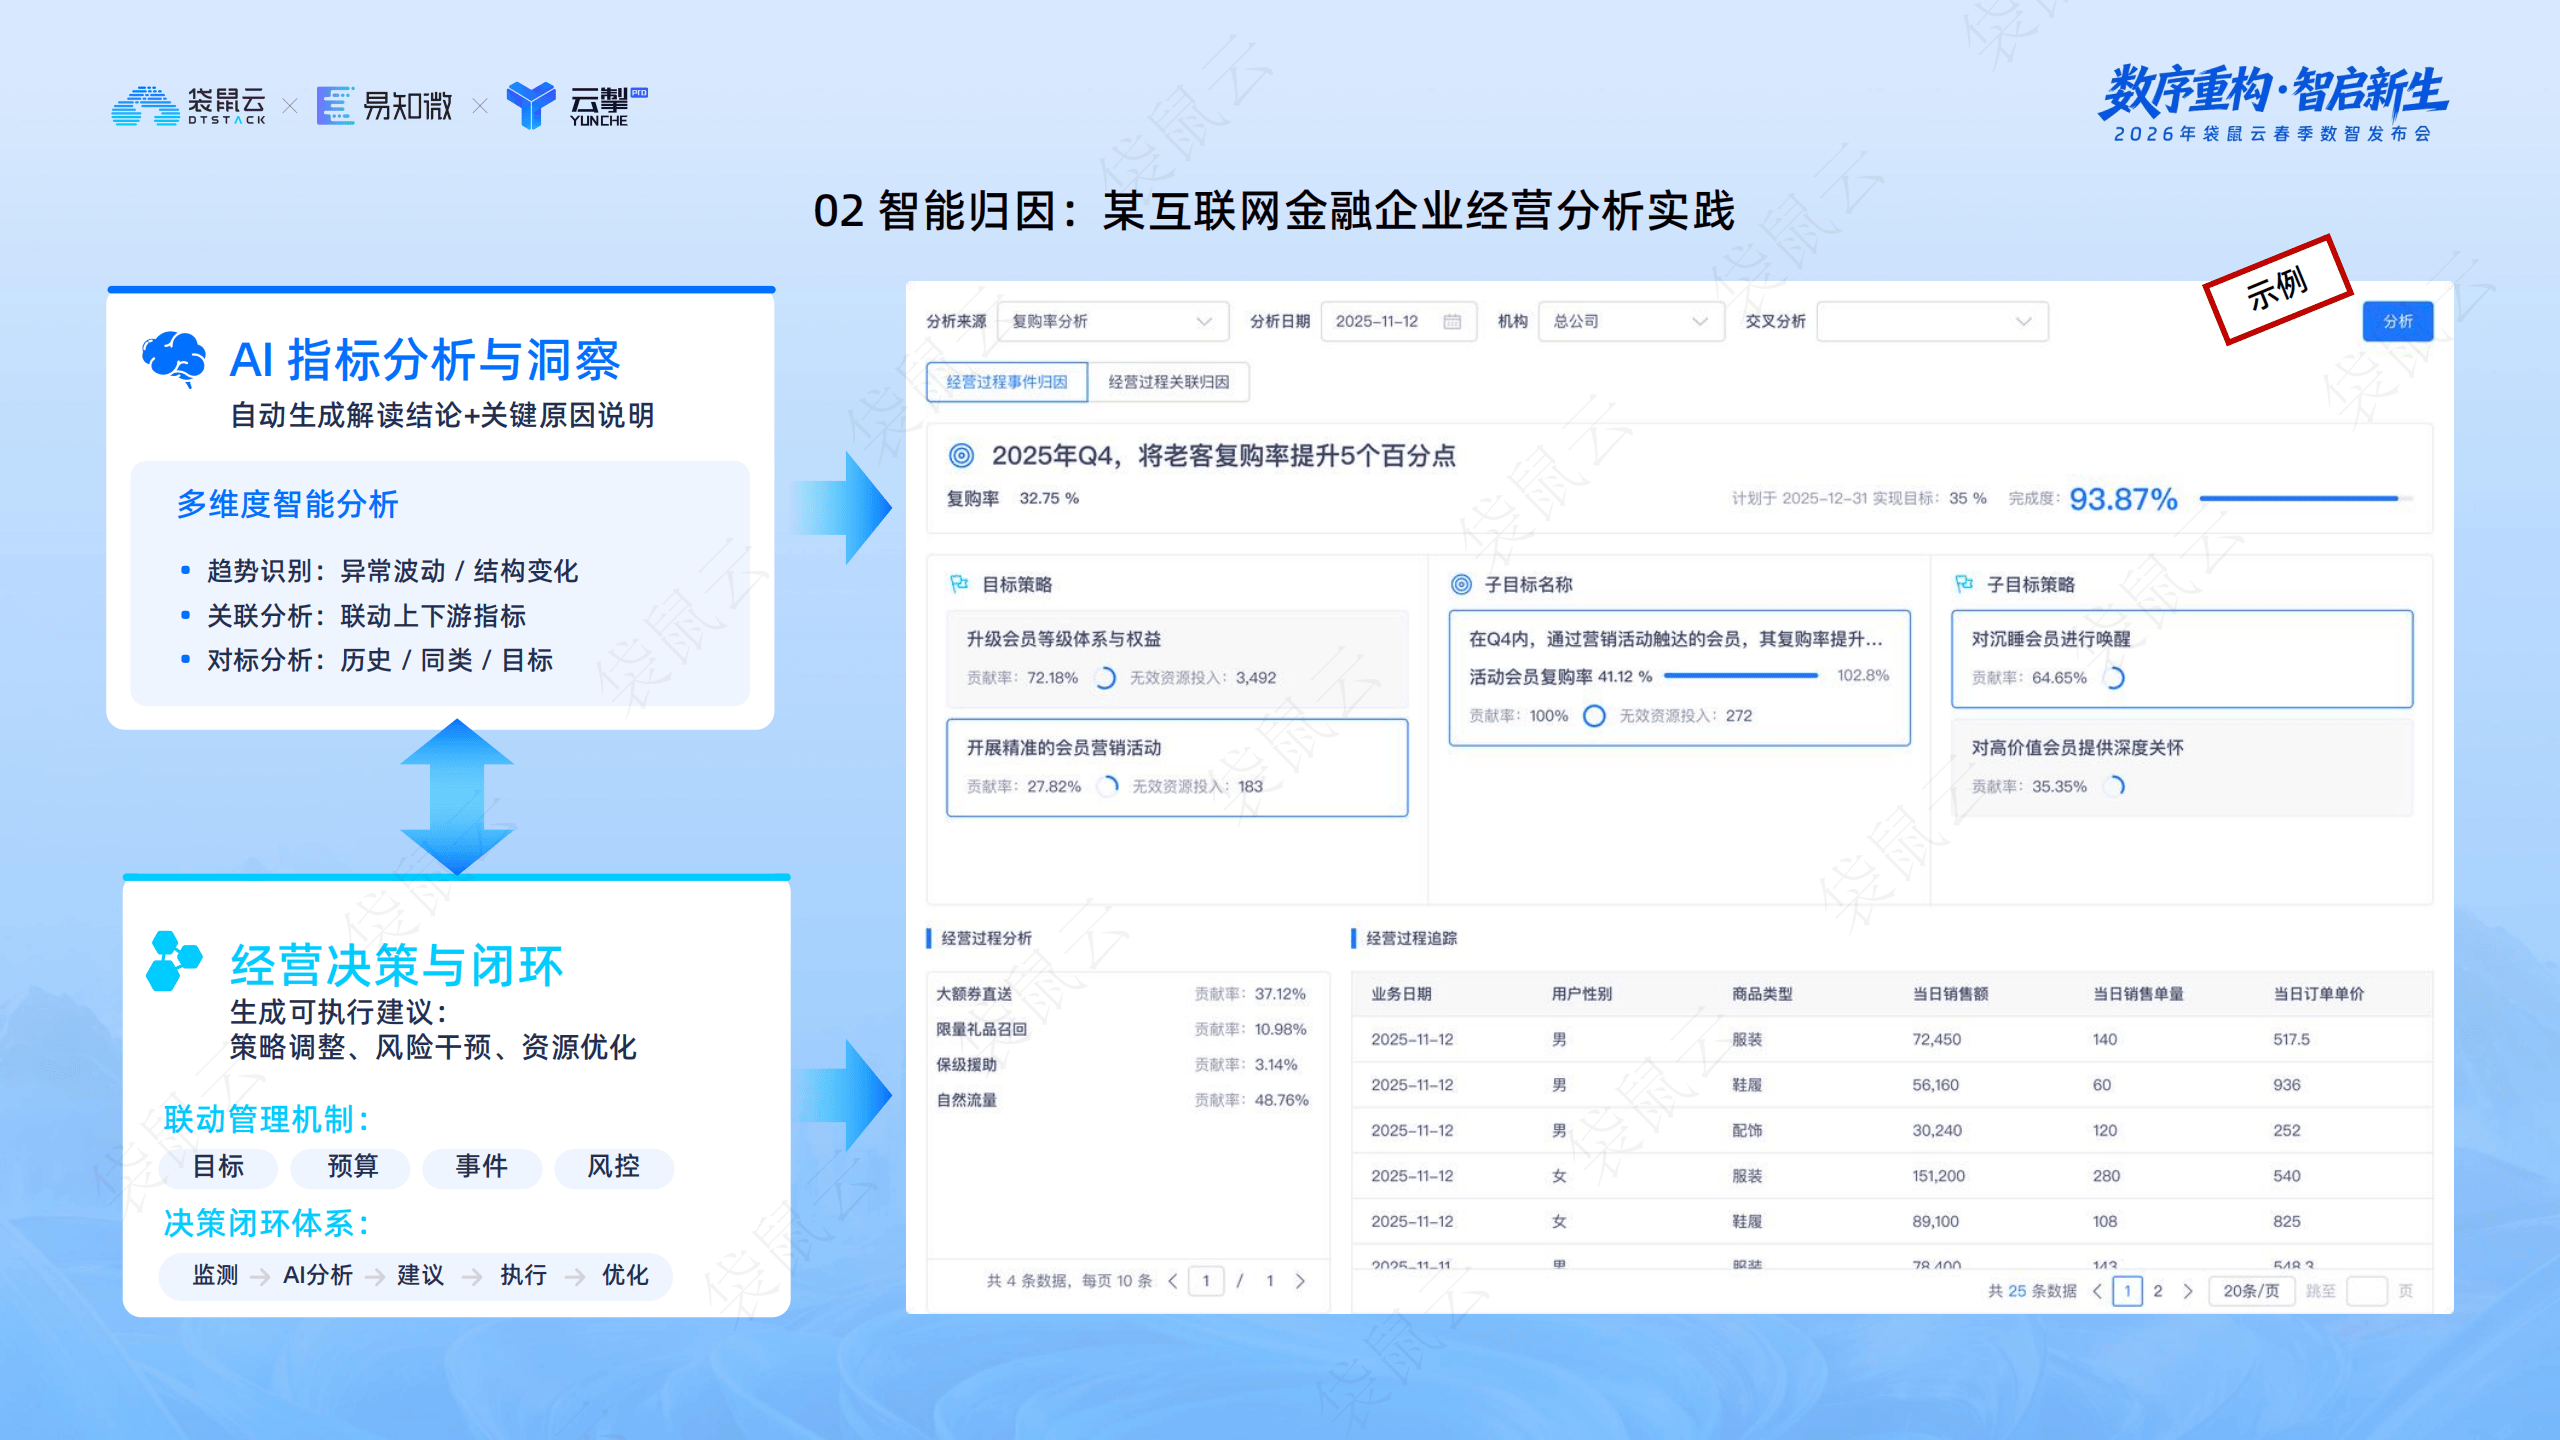Go to previous page in 经营过程追踪 pager
Image resolution: width=2560 pixels, height=1440 pixels.
click(2098, 1291)
